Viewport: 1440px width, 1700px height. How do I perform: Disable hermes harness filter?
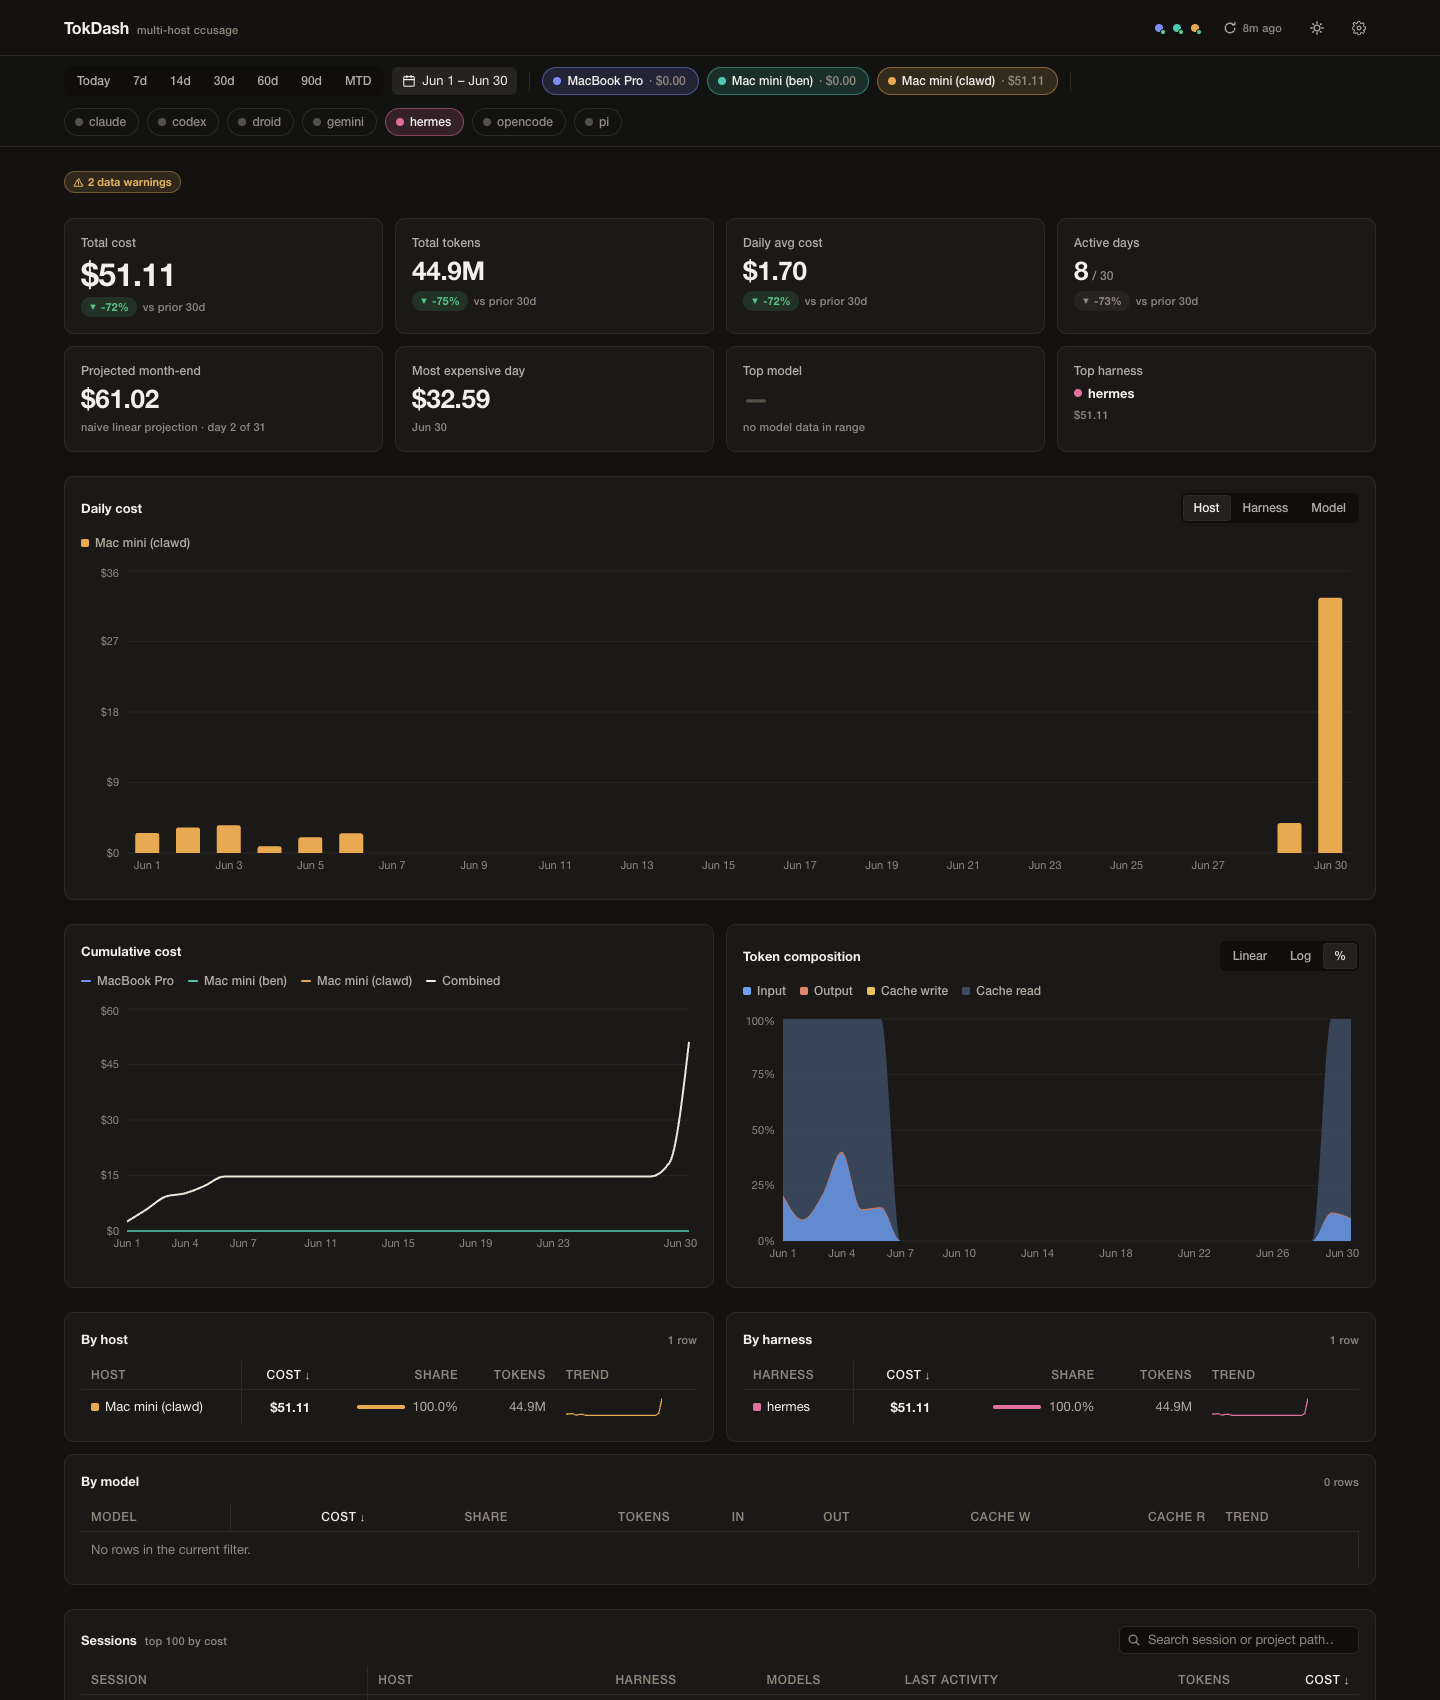[424, 122]
